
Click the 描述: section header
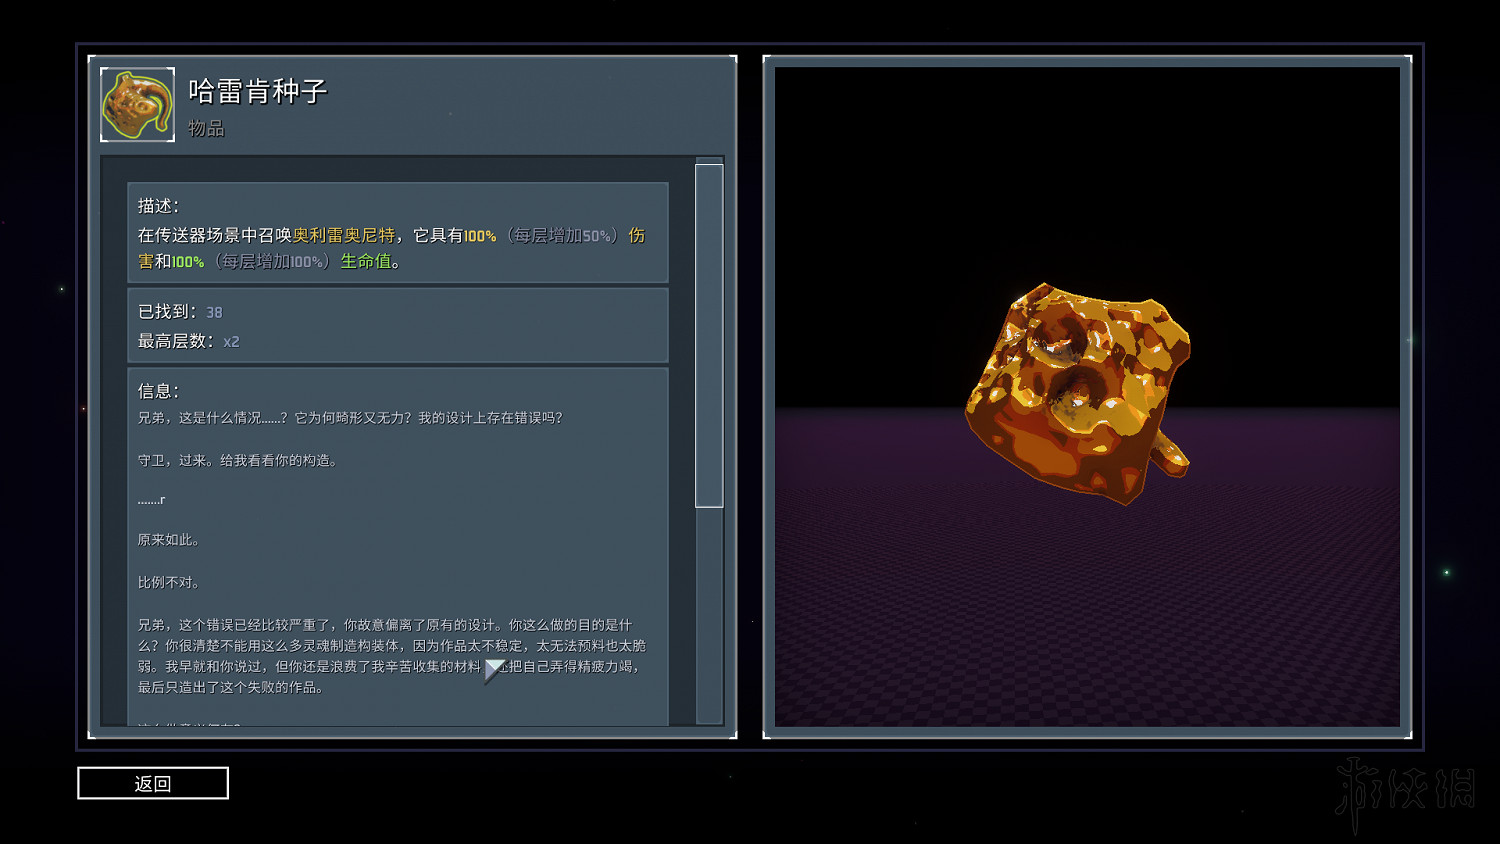158,206
